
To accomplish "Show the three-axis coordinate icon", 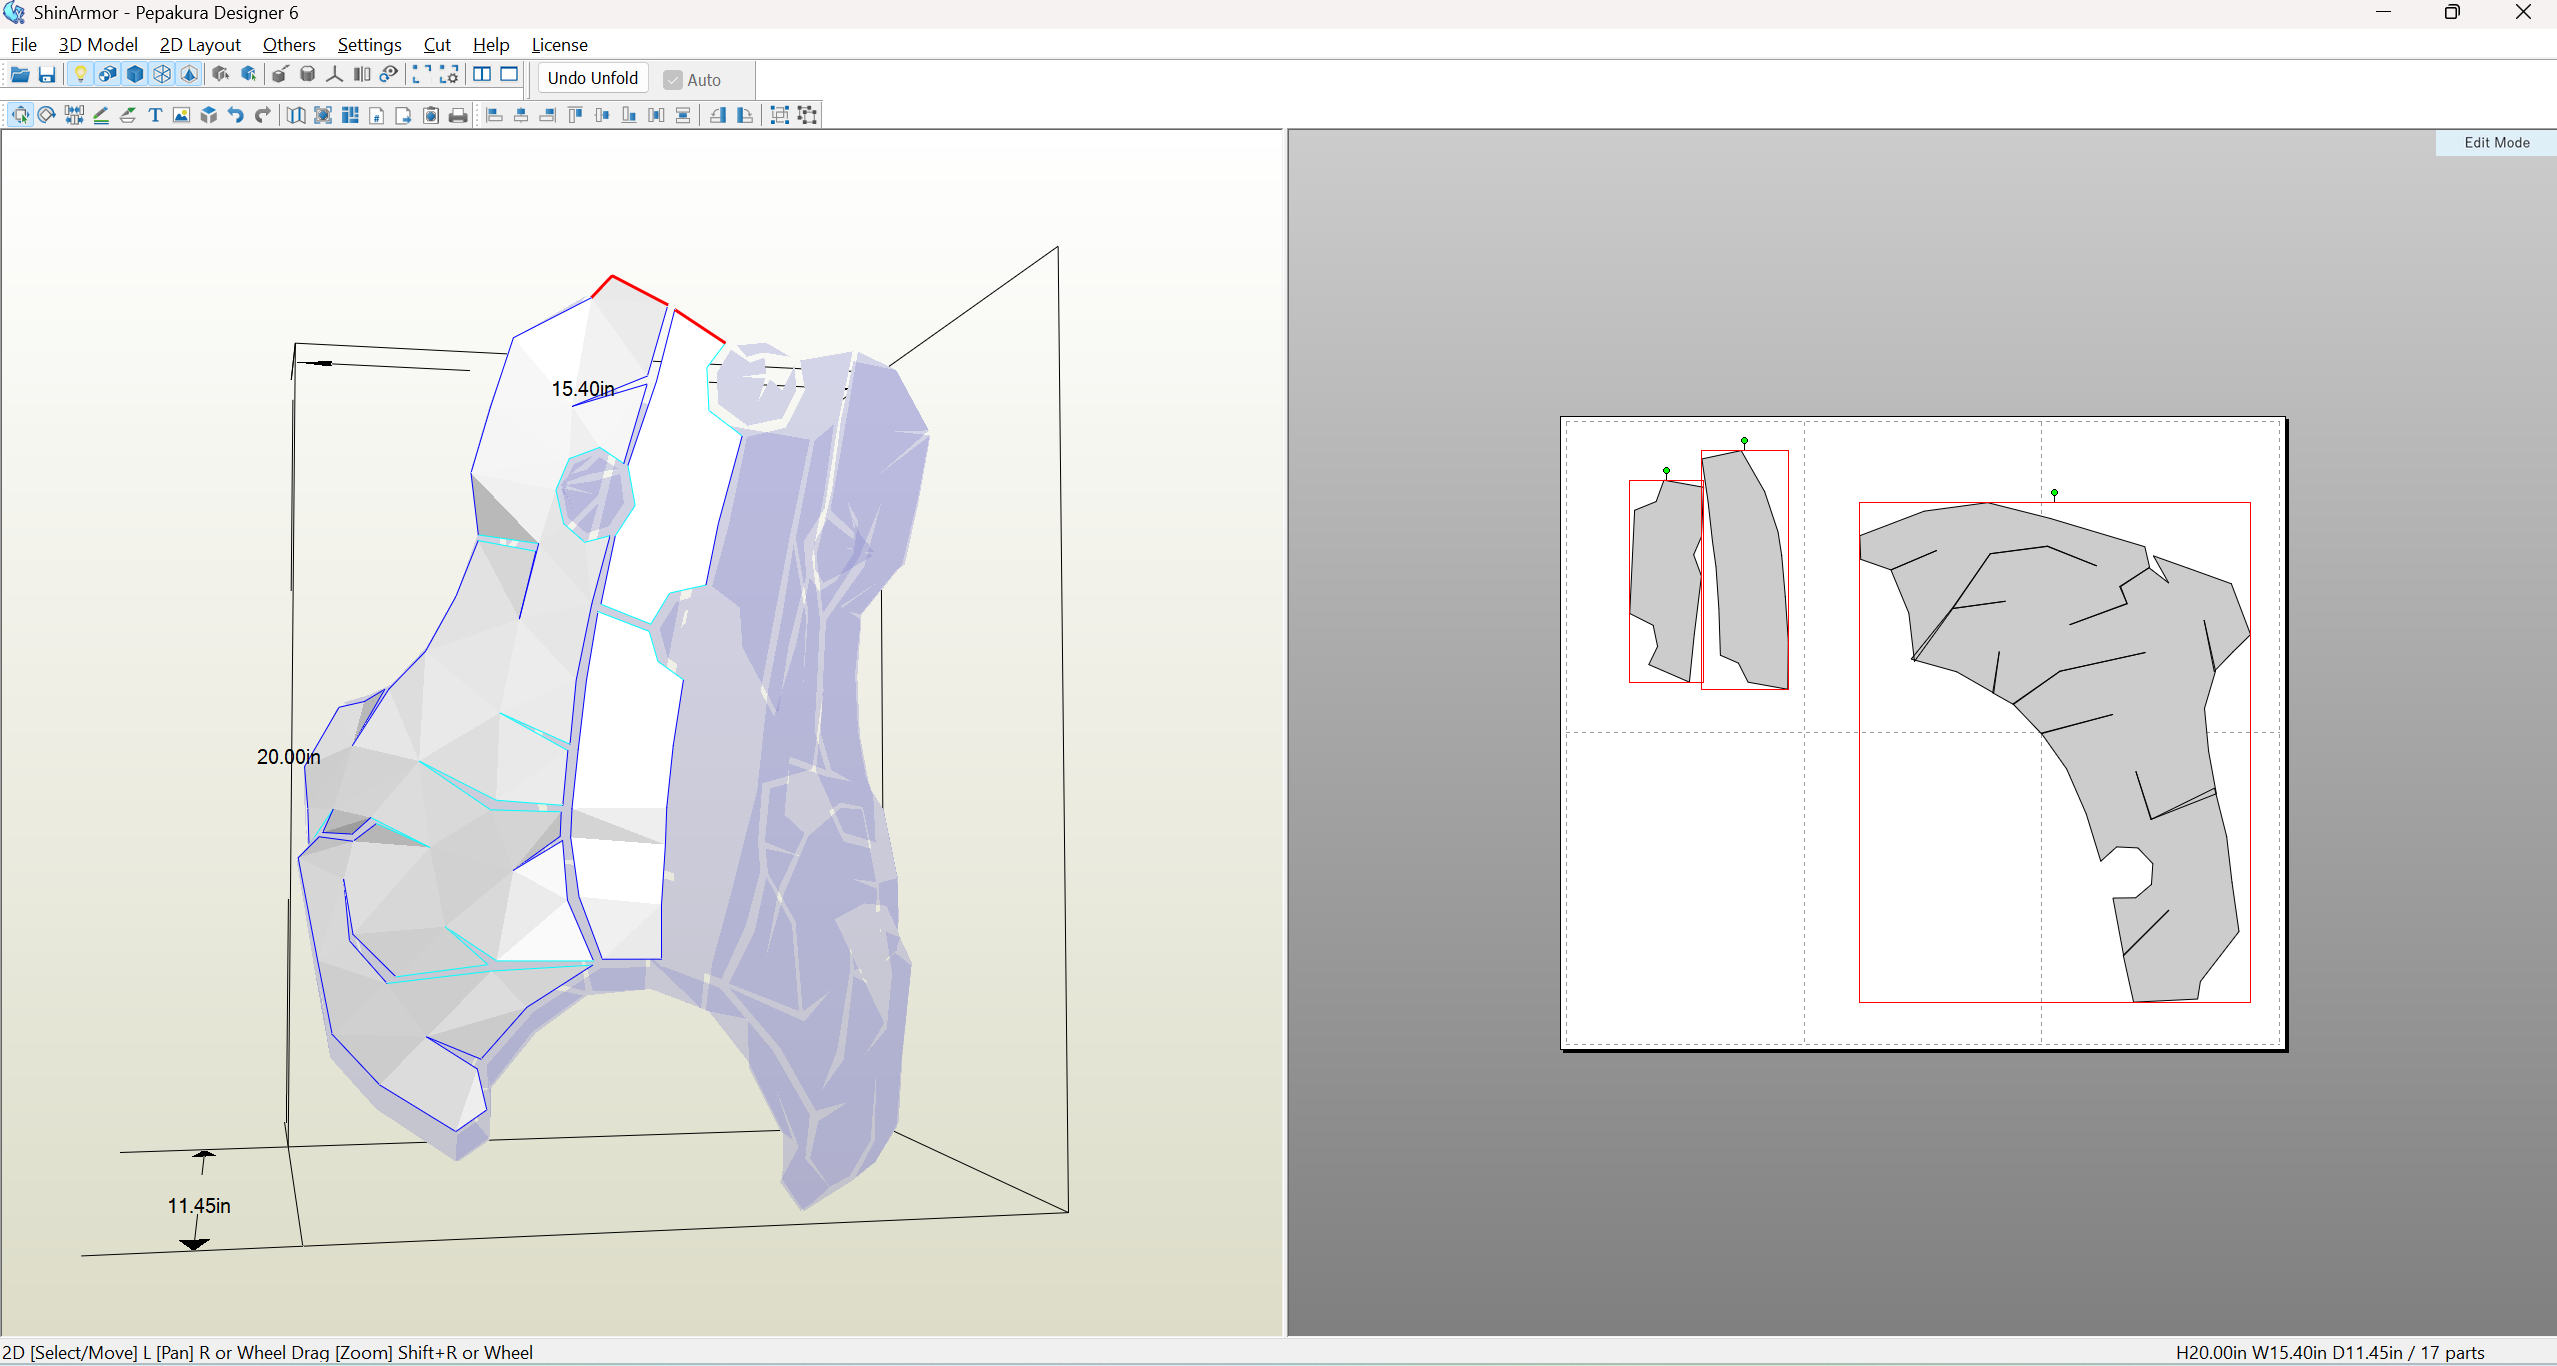I will [335, 75].
